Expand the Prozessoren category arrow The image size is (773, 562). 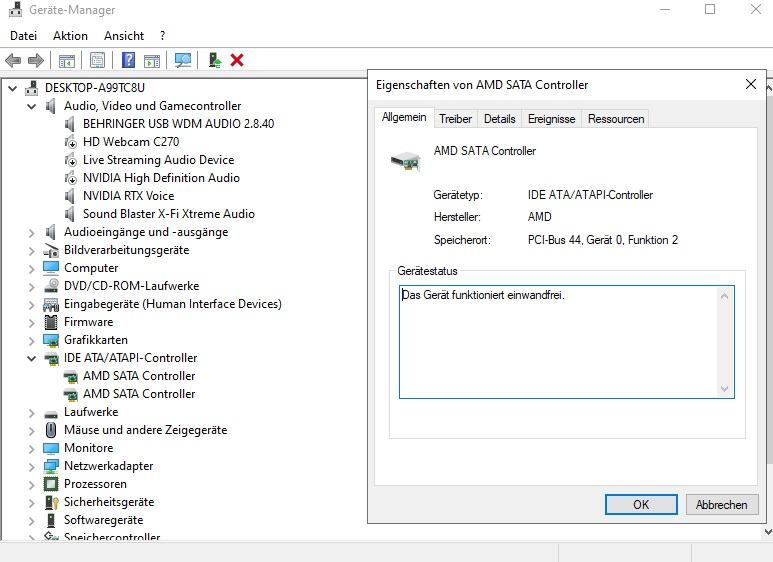tap(32, 485)
